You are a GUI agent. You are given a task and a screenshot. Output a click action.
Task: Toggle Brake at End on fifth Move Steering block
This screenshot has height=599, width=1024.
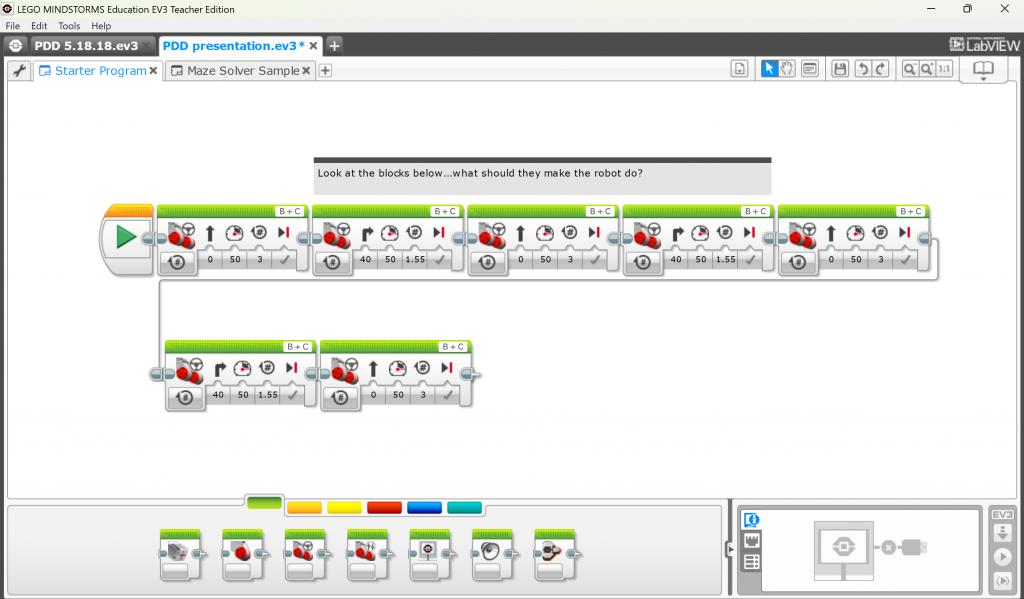(905, 259)
